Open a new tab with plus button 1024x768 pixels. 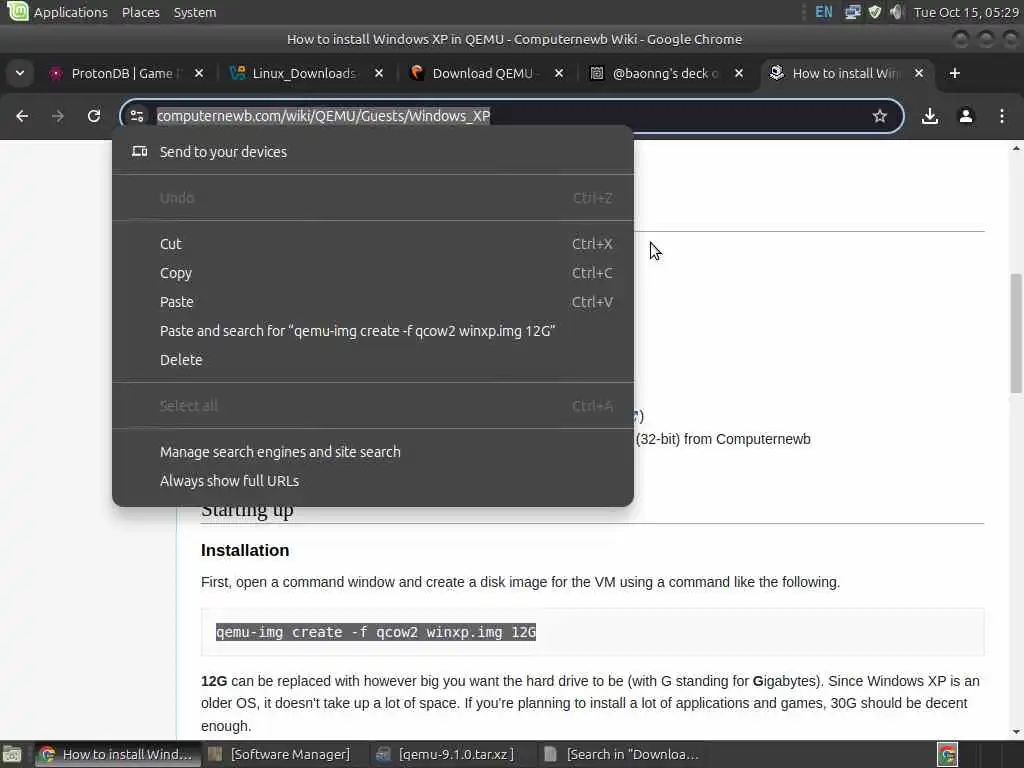[955, 73]
